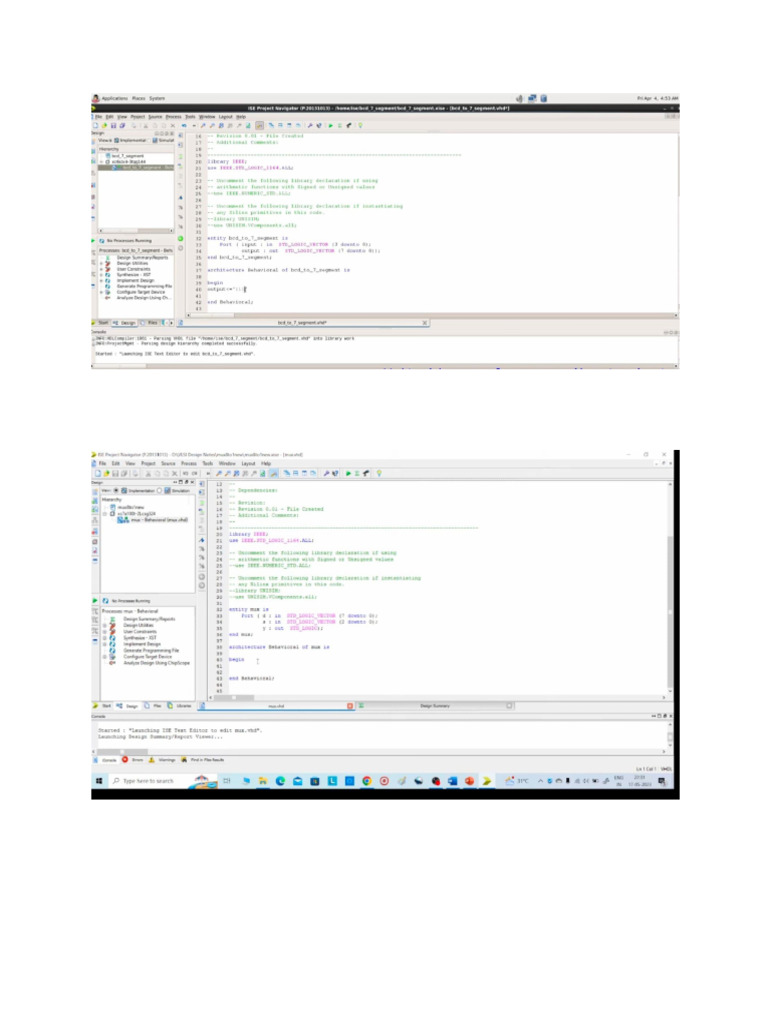
Task: Click Save icon in mux window toolbar
Action: coord(115,473)
